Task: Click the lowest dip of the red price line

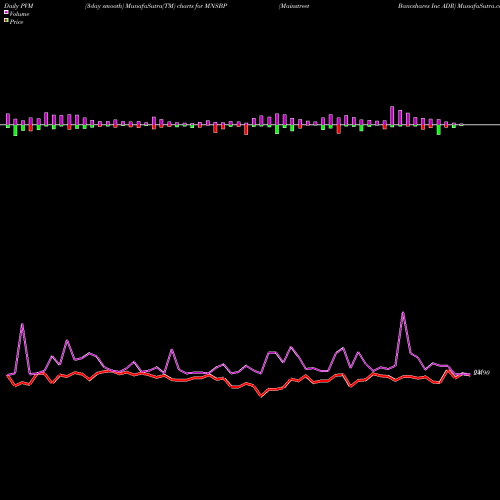Action: pyautogui.click(x=261, y=396)
